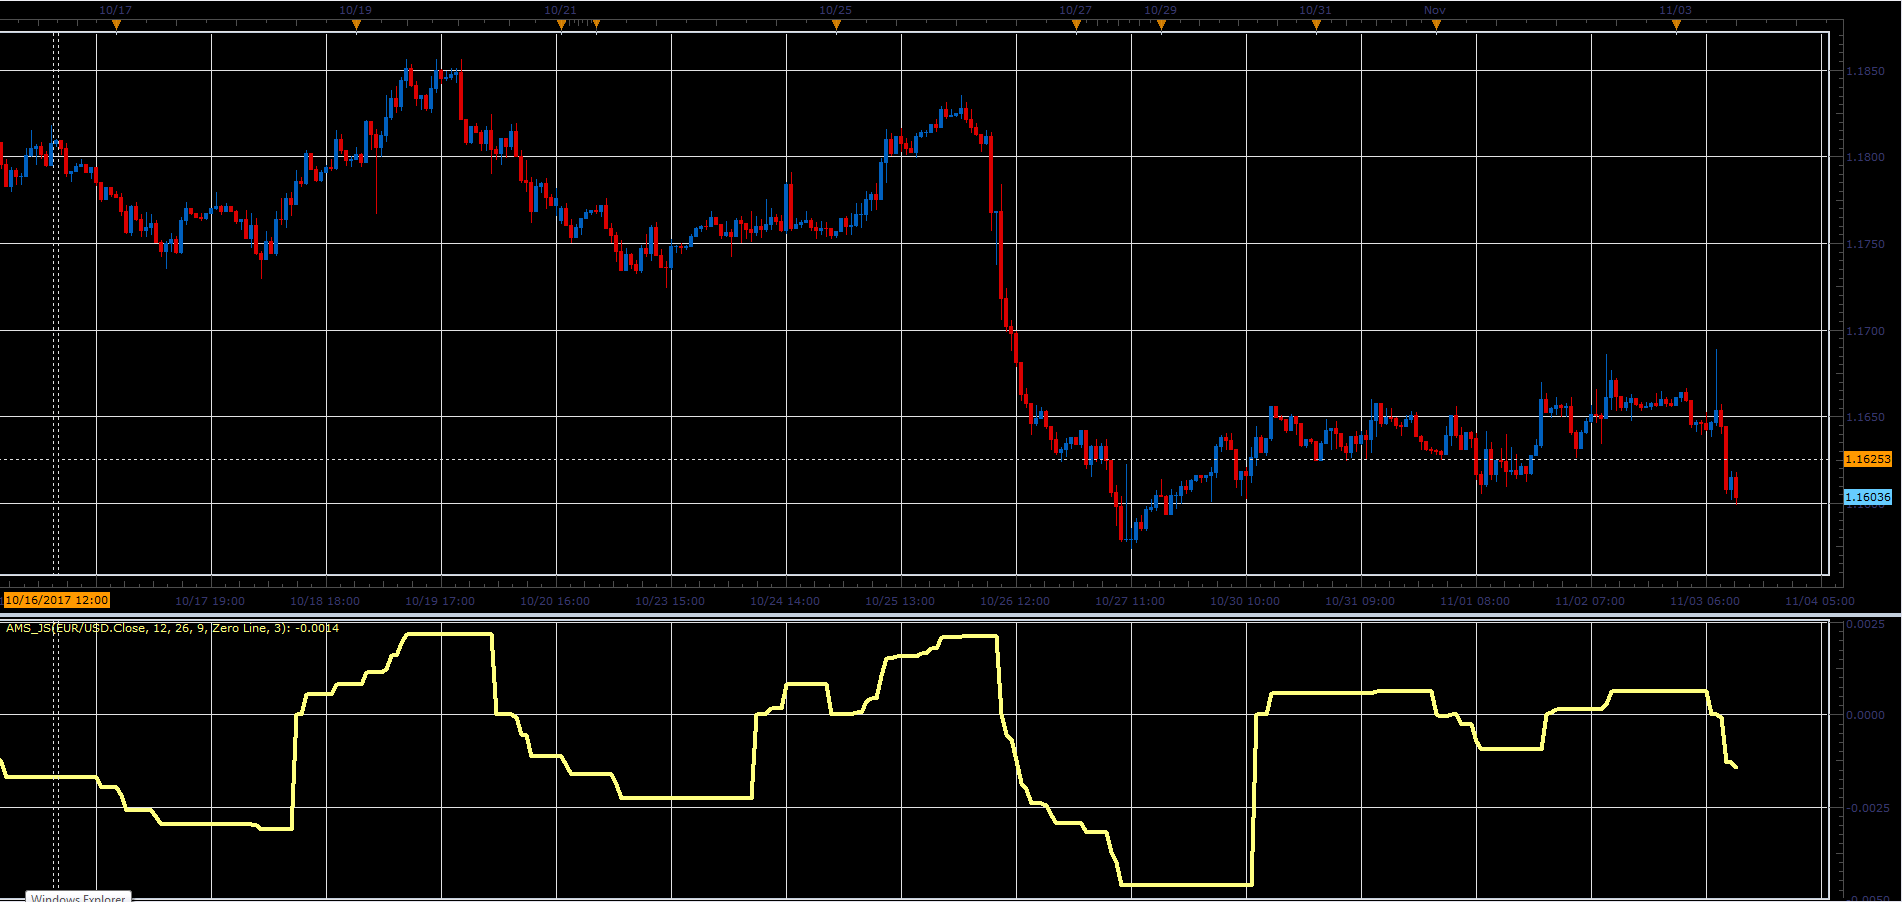The width and height of the screenshot is (1902, 902).
Task: Click the 10/24 14:00 time axis label
Action: 785,601
